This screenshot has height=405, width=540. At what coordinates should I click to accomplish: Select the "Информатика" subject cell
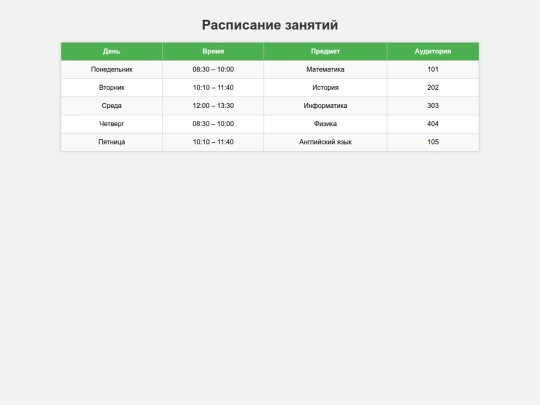(325, 106)
